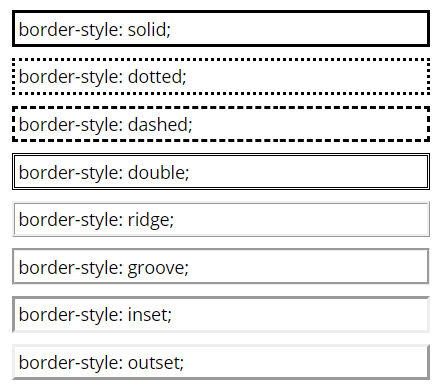The image size is (440, 388).
Task: Click the text 'border-style: solid;'
Action: pos(95,30)
